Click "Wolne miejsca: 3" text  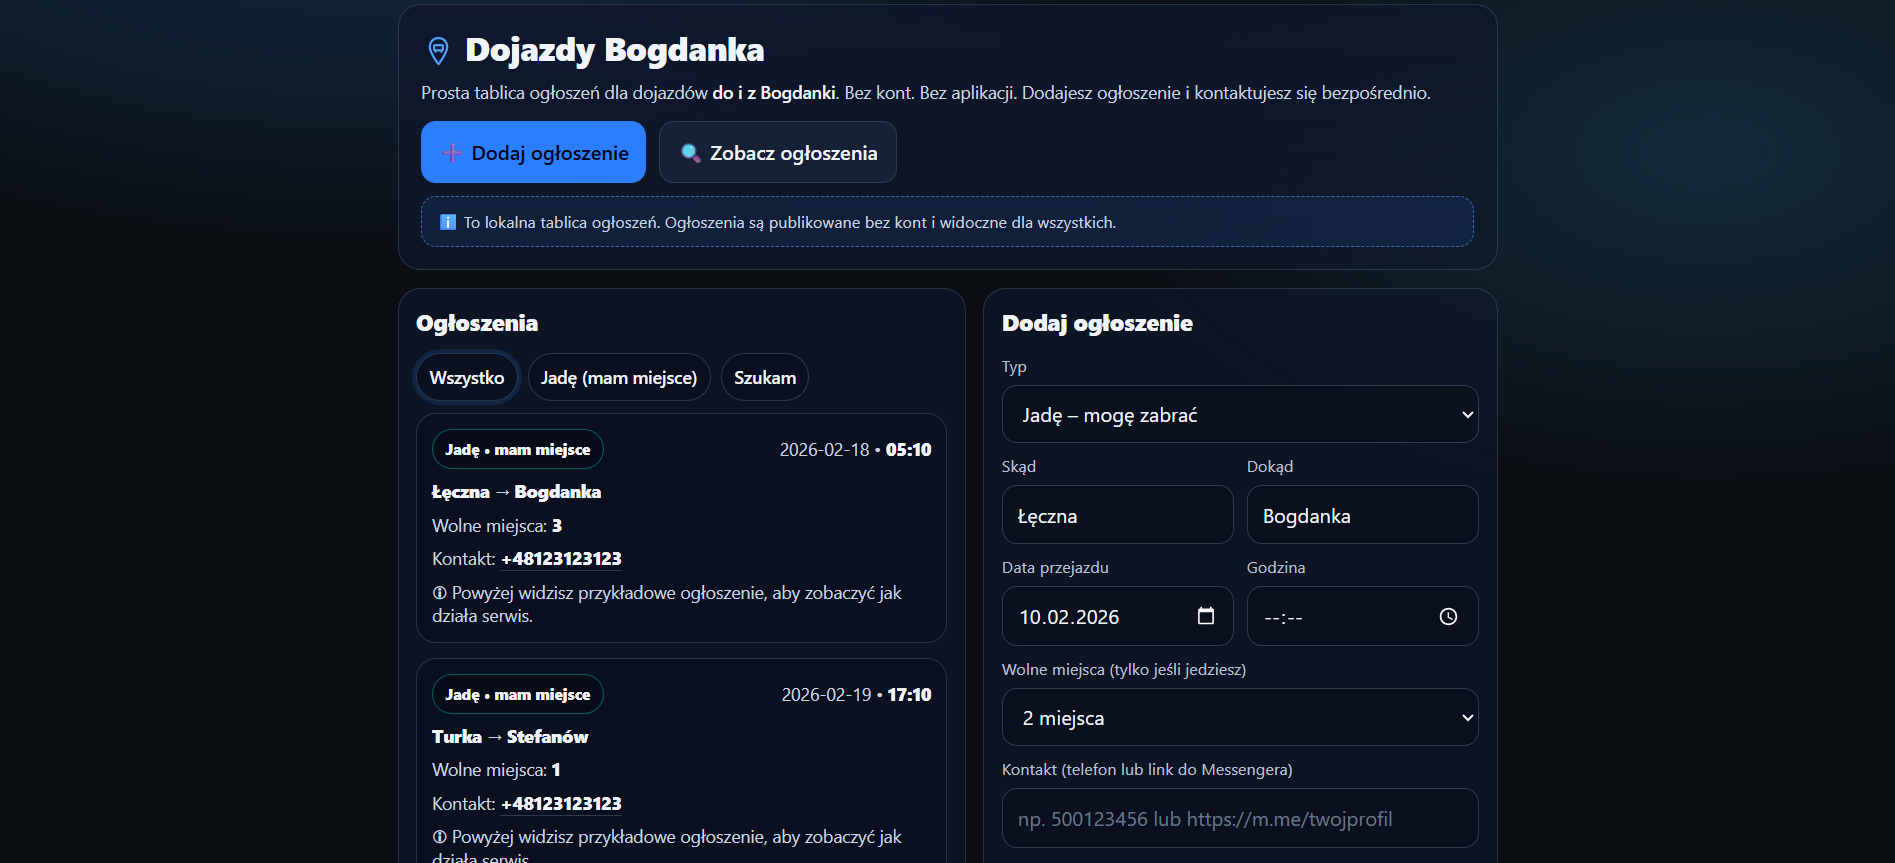[x=497, y=525]
